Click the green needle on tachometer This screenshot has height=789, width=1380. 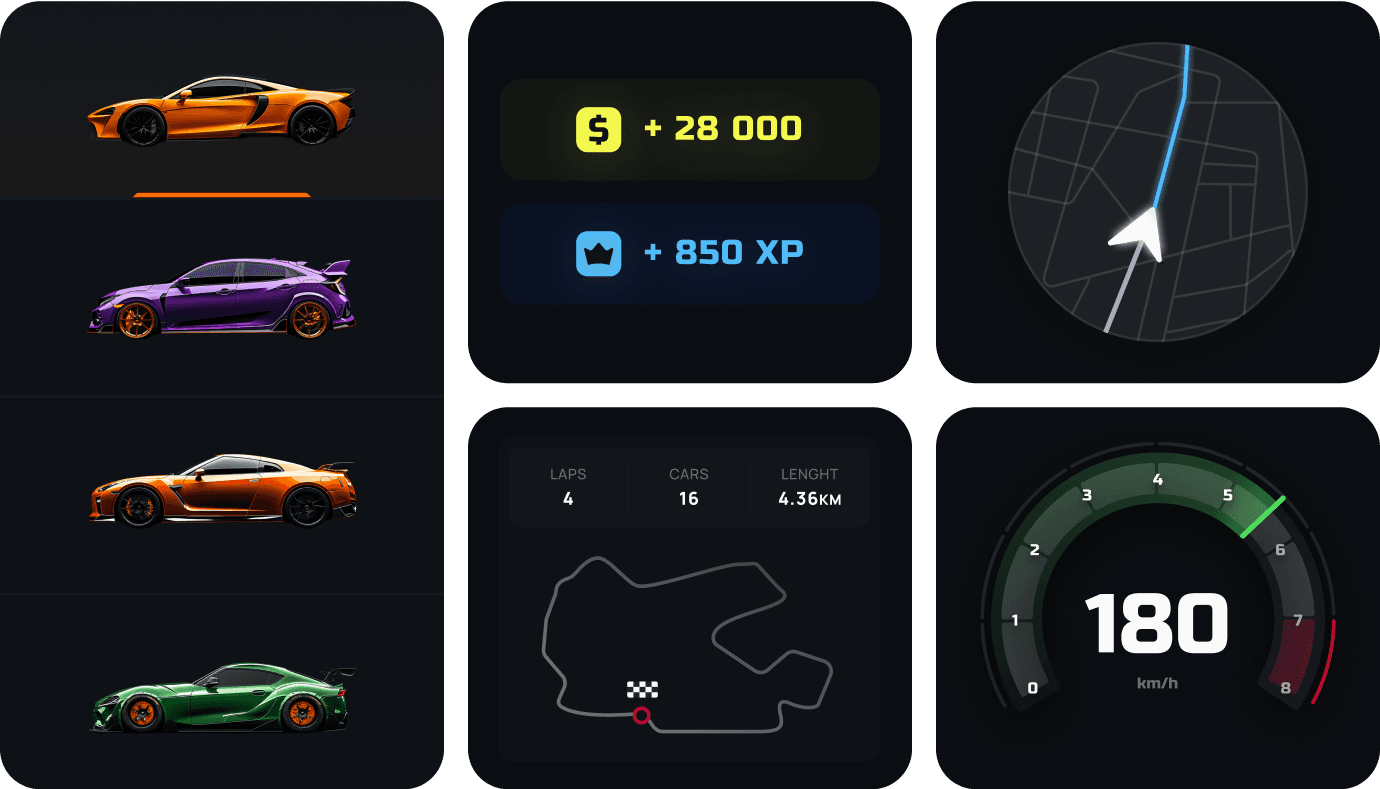click(1263, 516)
